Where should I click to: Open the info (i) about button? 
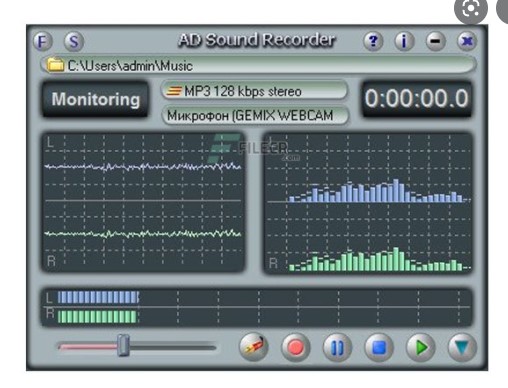[x=404, y=41]
